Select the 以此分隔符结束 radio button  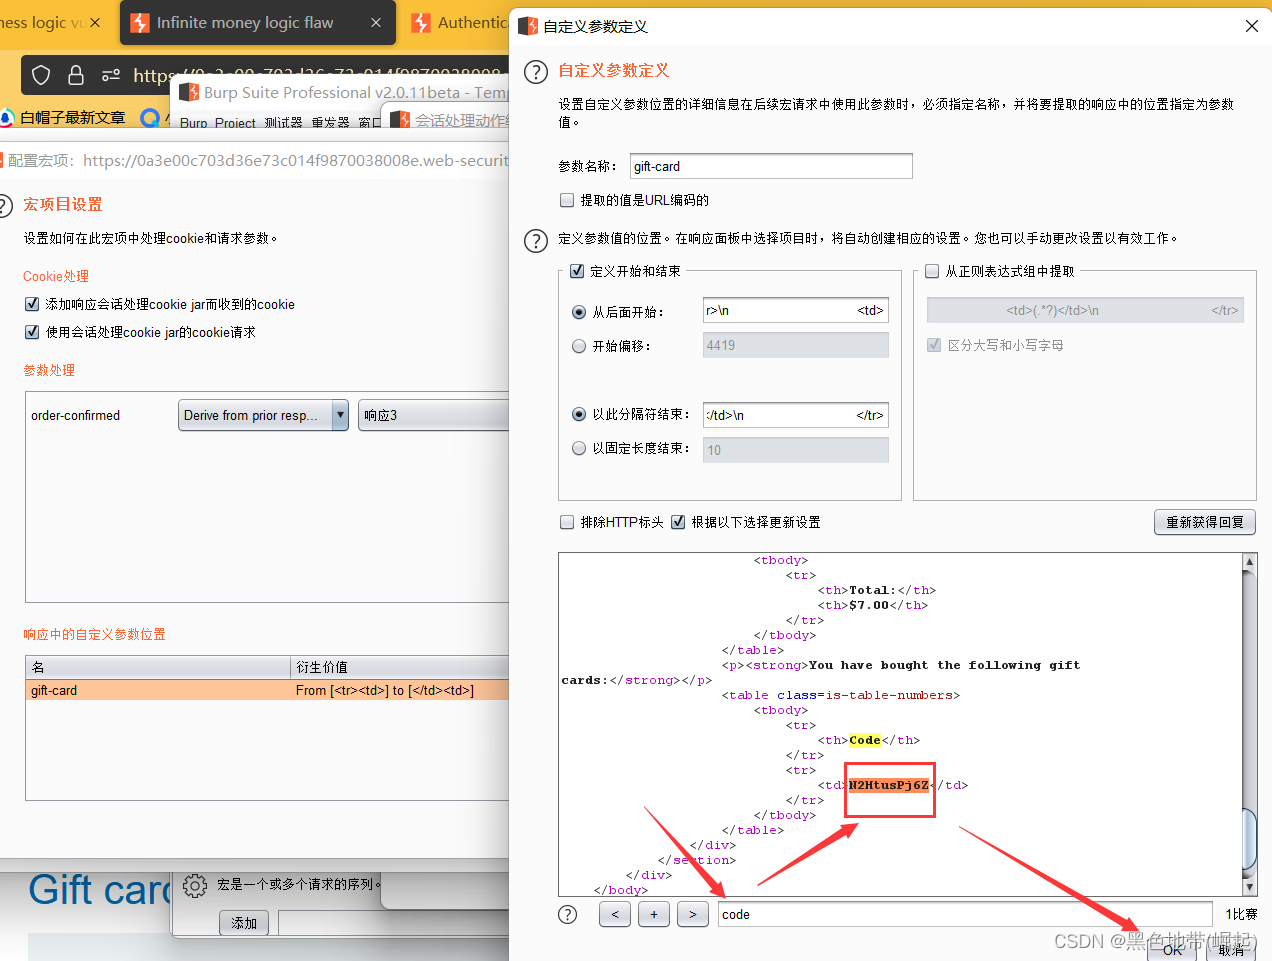click(x=579, y=414)
